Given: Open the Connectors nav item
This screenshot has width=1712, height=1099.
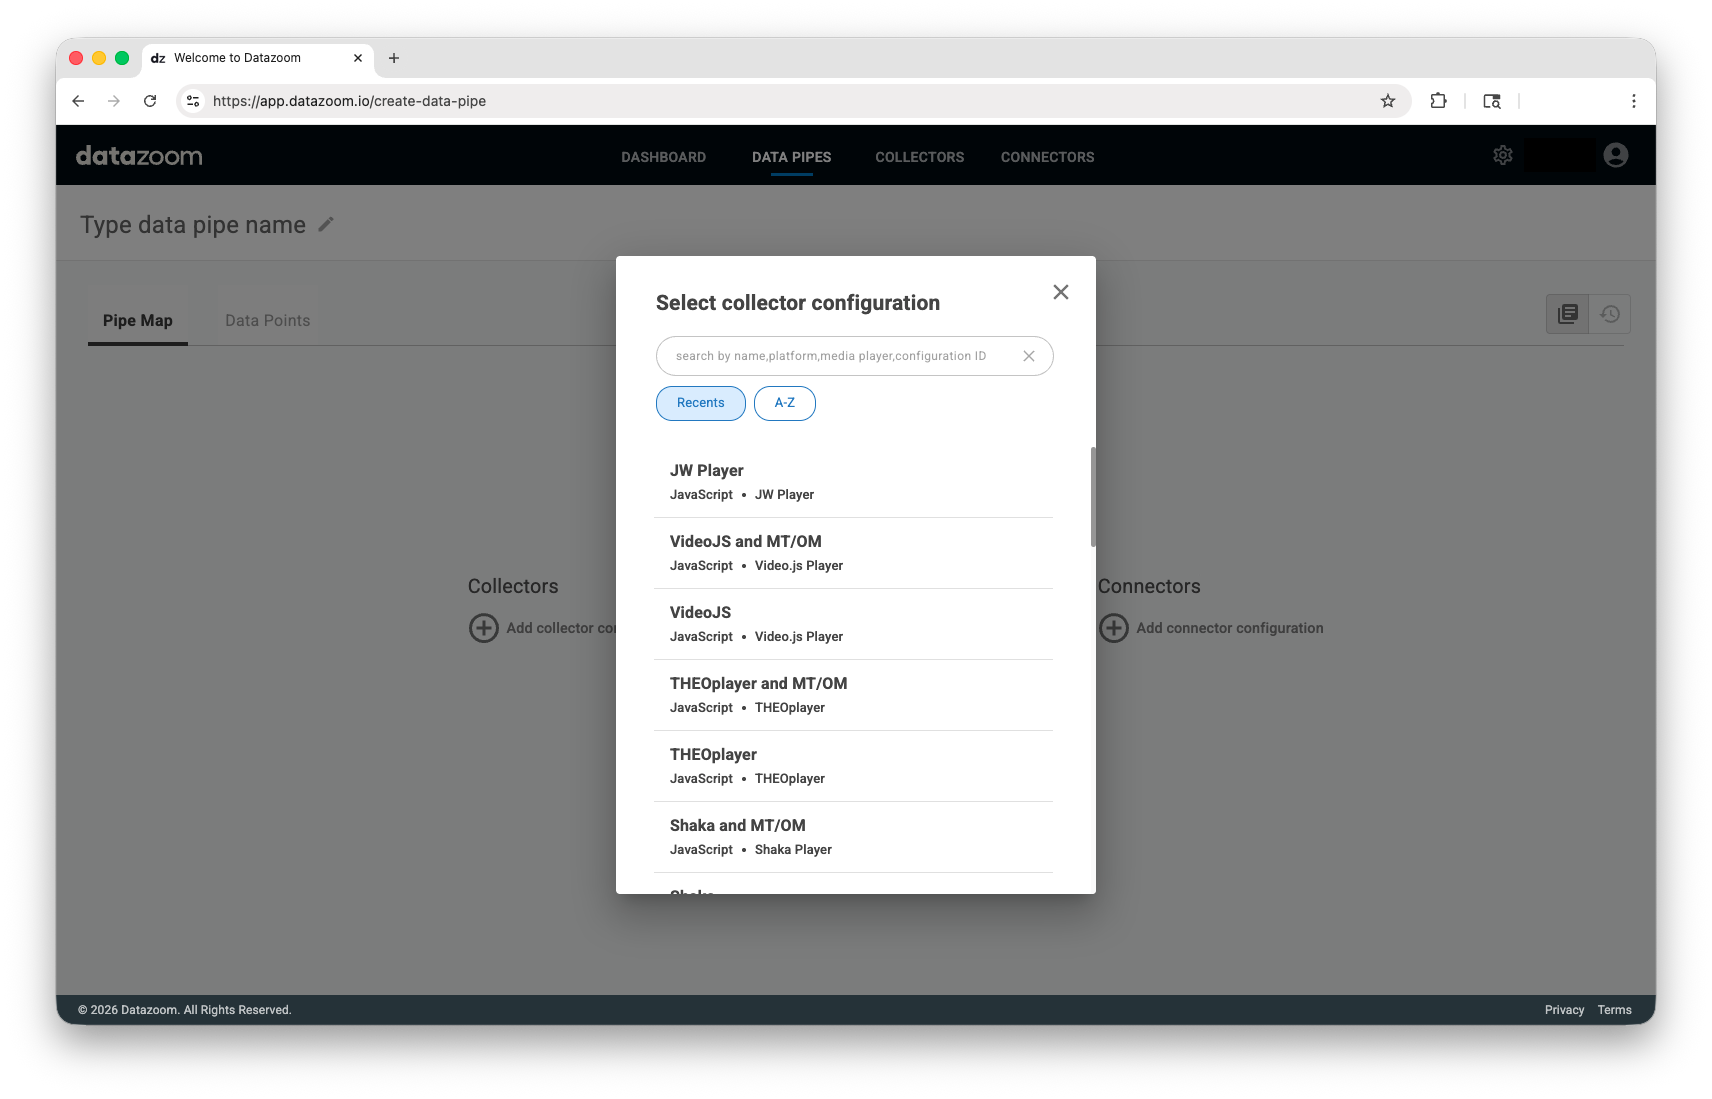Looking at the screenshot, I should 1048,157.
